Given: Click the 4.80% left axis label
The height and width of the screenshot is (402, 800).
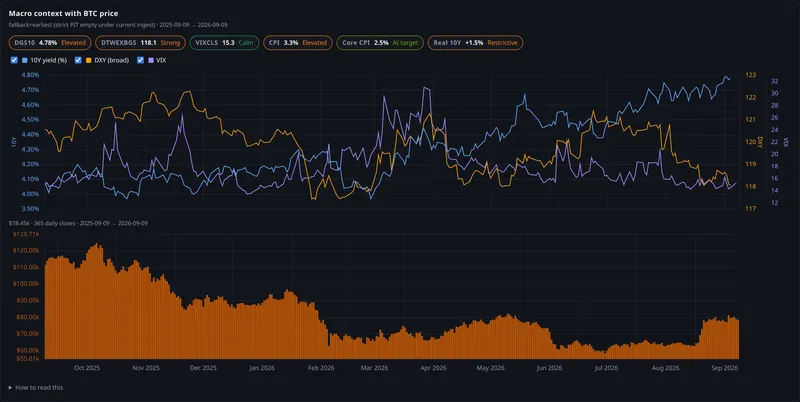Looking at the screenshot, I should [x=31, y=75].
